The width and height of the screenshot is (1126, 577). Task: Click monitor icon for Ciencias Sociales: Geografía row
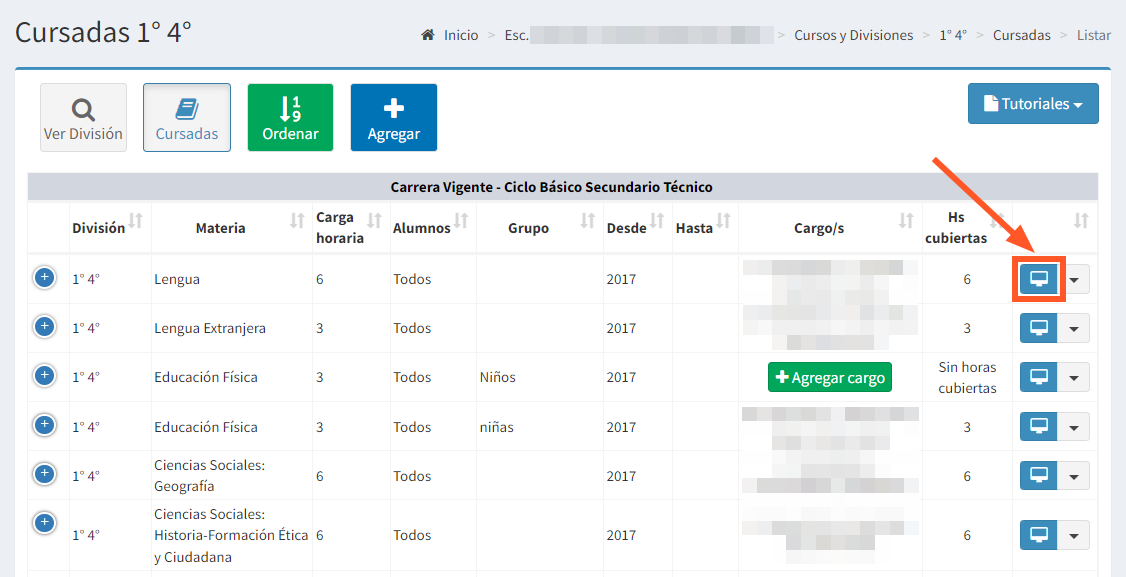[1038, 476]
